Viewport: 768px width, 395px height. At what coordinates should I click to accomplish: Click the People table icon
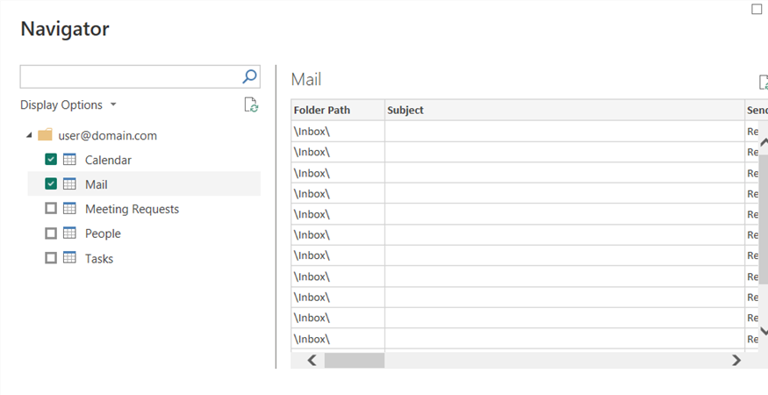coord(70,233)
